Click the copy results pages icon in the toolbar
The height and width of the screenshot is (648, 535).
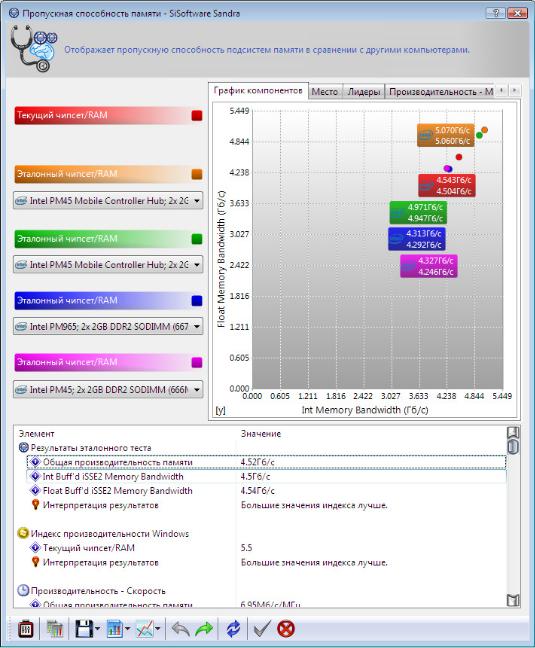[54, 629]
